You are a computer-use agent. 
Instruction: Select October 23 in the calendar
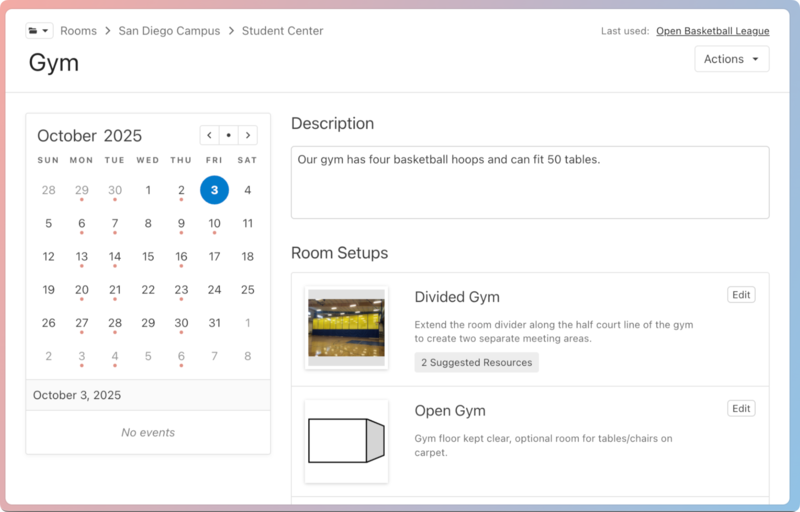181,290
